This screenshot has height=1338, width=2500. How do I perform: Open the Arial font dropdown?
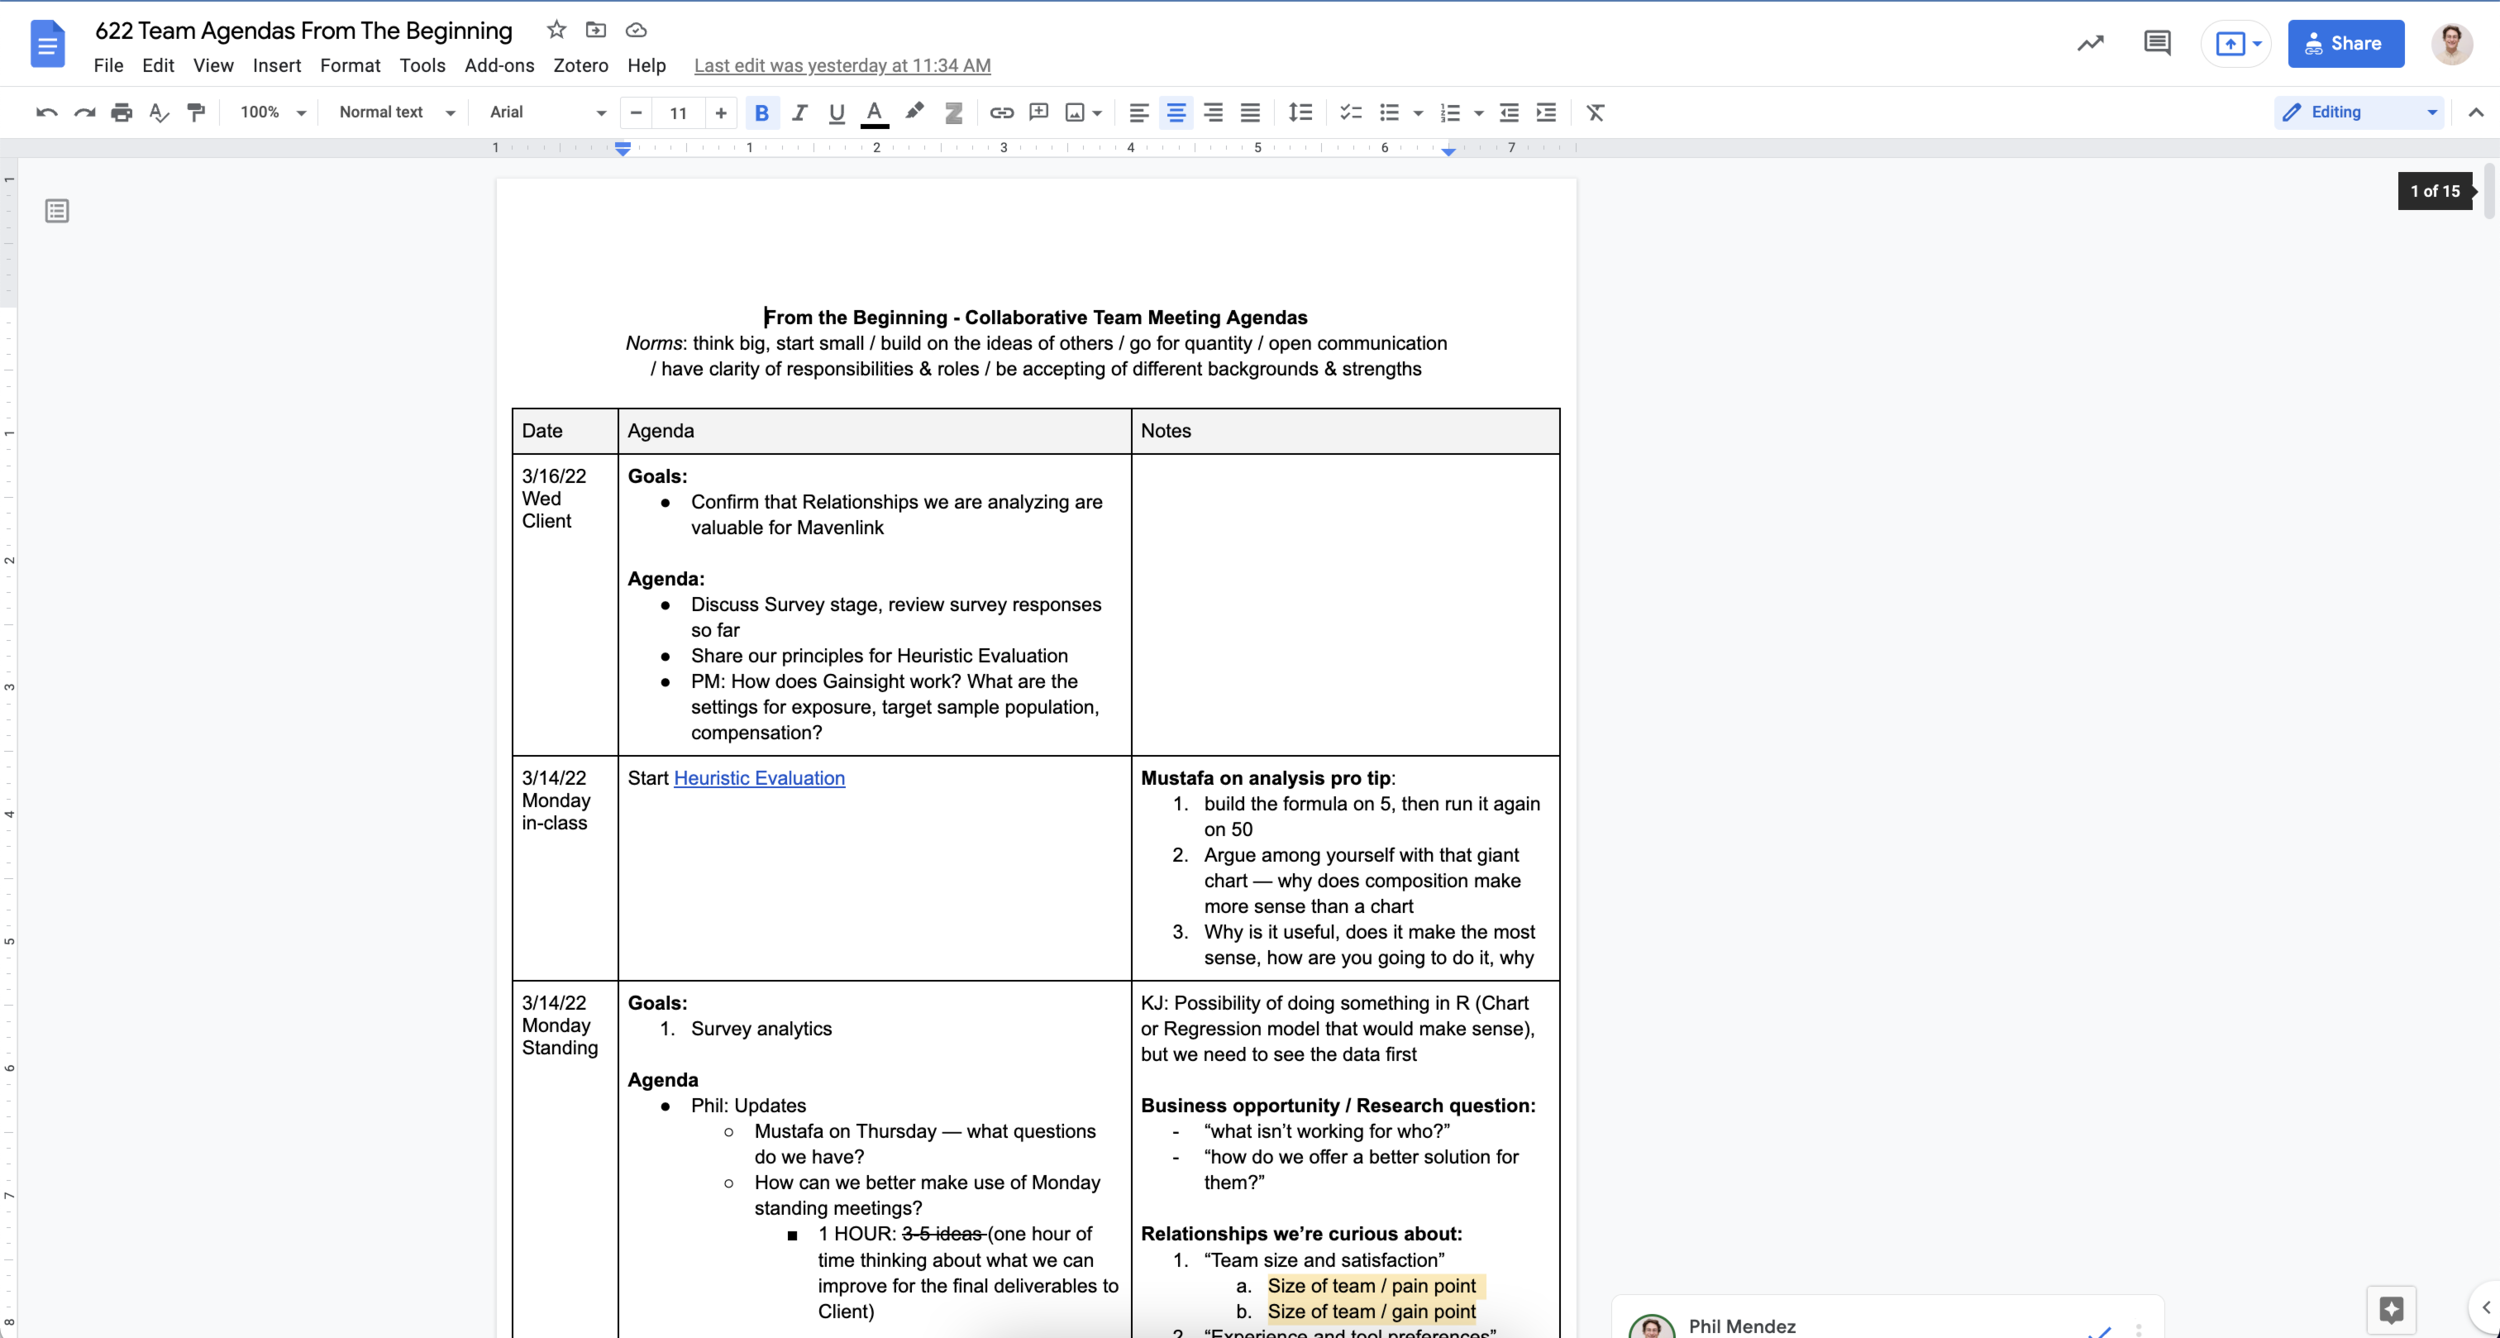click(x=547, y=112)
